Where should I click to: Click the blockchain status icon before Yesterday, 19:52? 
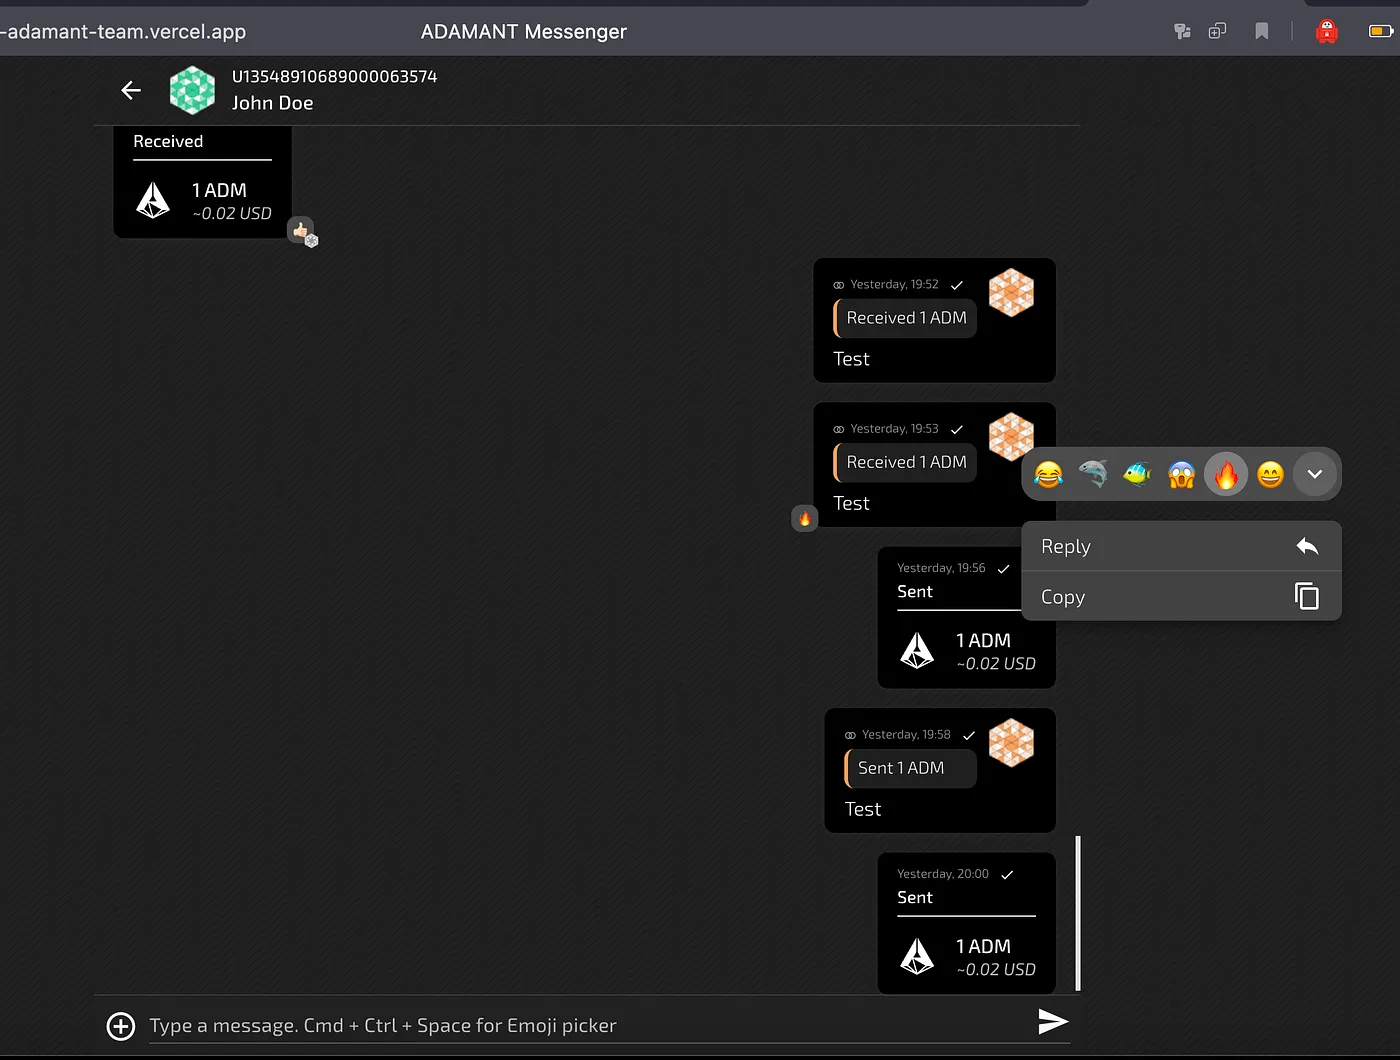839,285
